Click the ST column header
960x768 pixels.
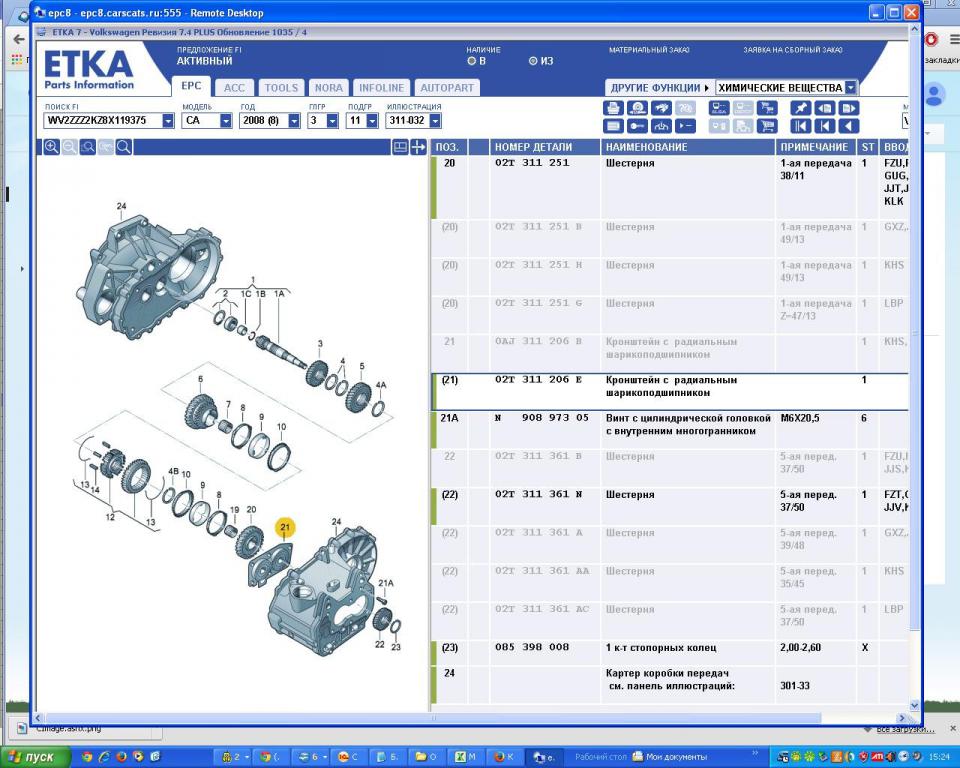click(868, 147)
